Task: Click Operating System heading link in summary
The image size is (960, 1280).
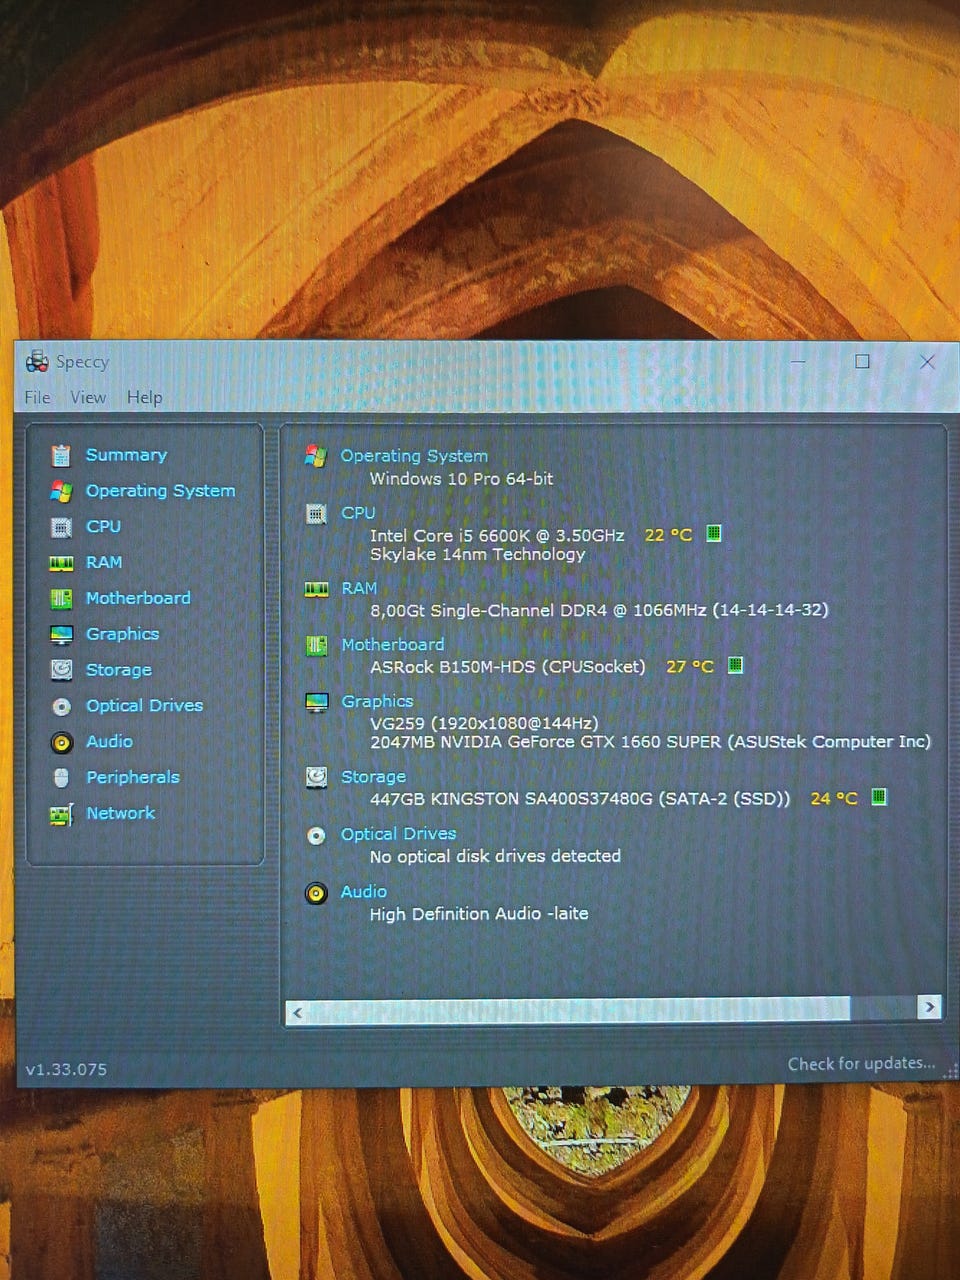Action: pos(414,456)
